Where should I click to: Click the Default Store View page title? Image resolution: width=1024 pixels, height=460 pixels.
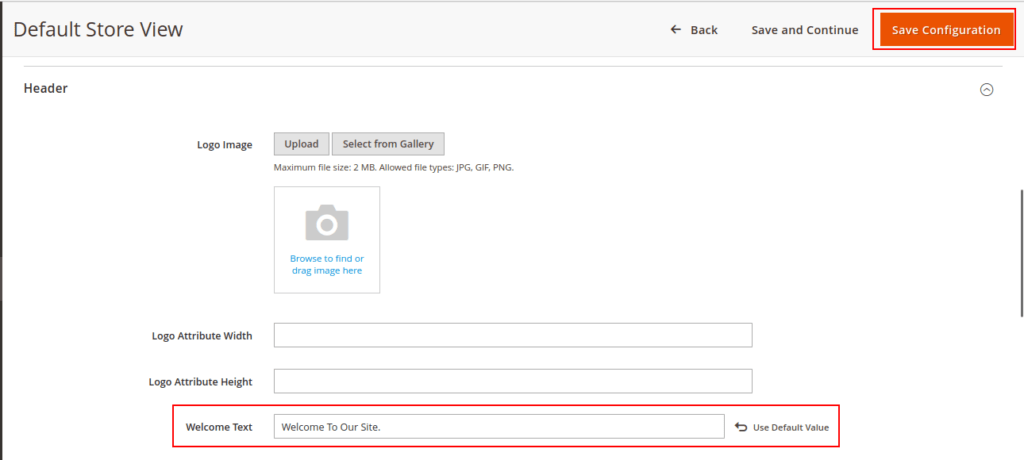point(98,30)
